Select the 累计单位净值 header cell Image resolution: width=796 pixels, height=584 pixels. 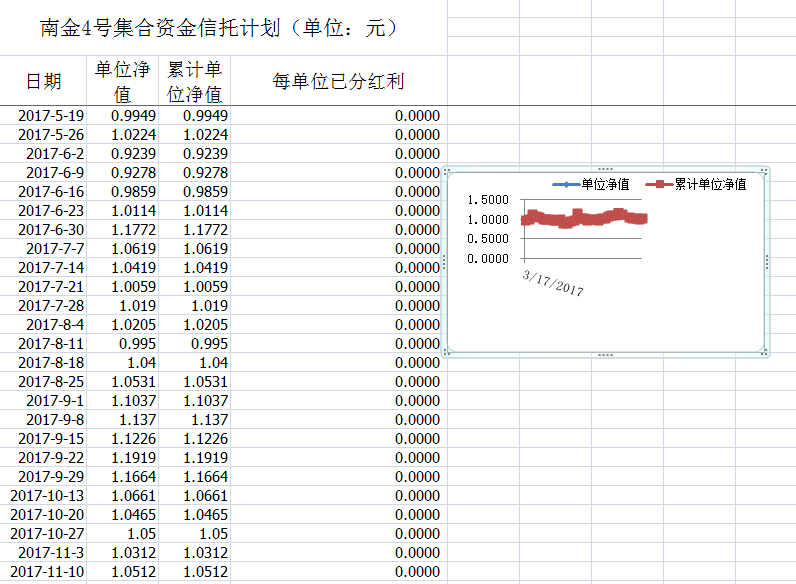[194, 81]
